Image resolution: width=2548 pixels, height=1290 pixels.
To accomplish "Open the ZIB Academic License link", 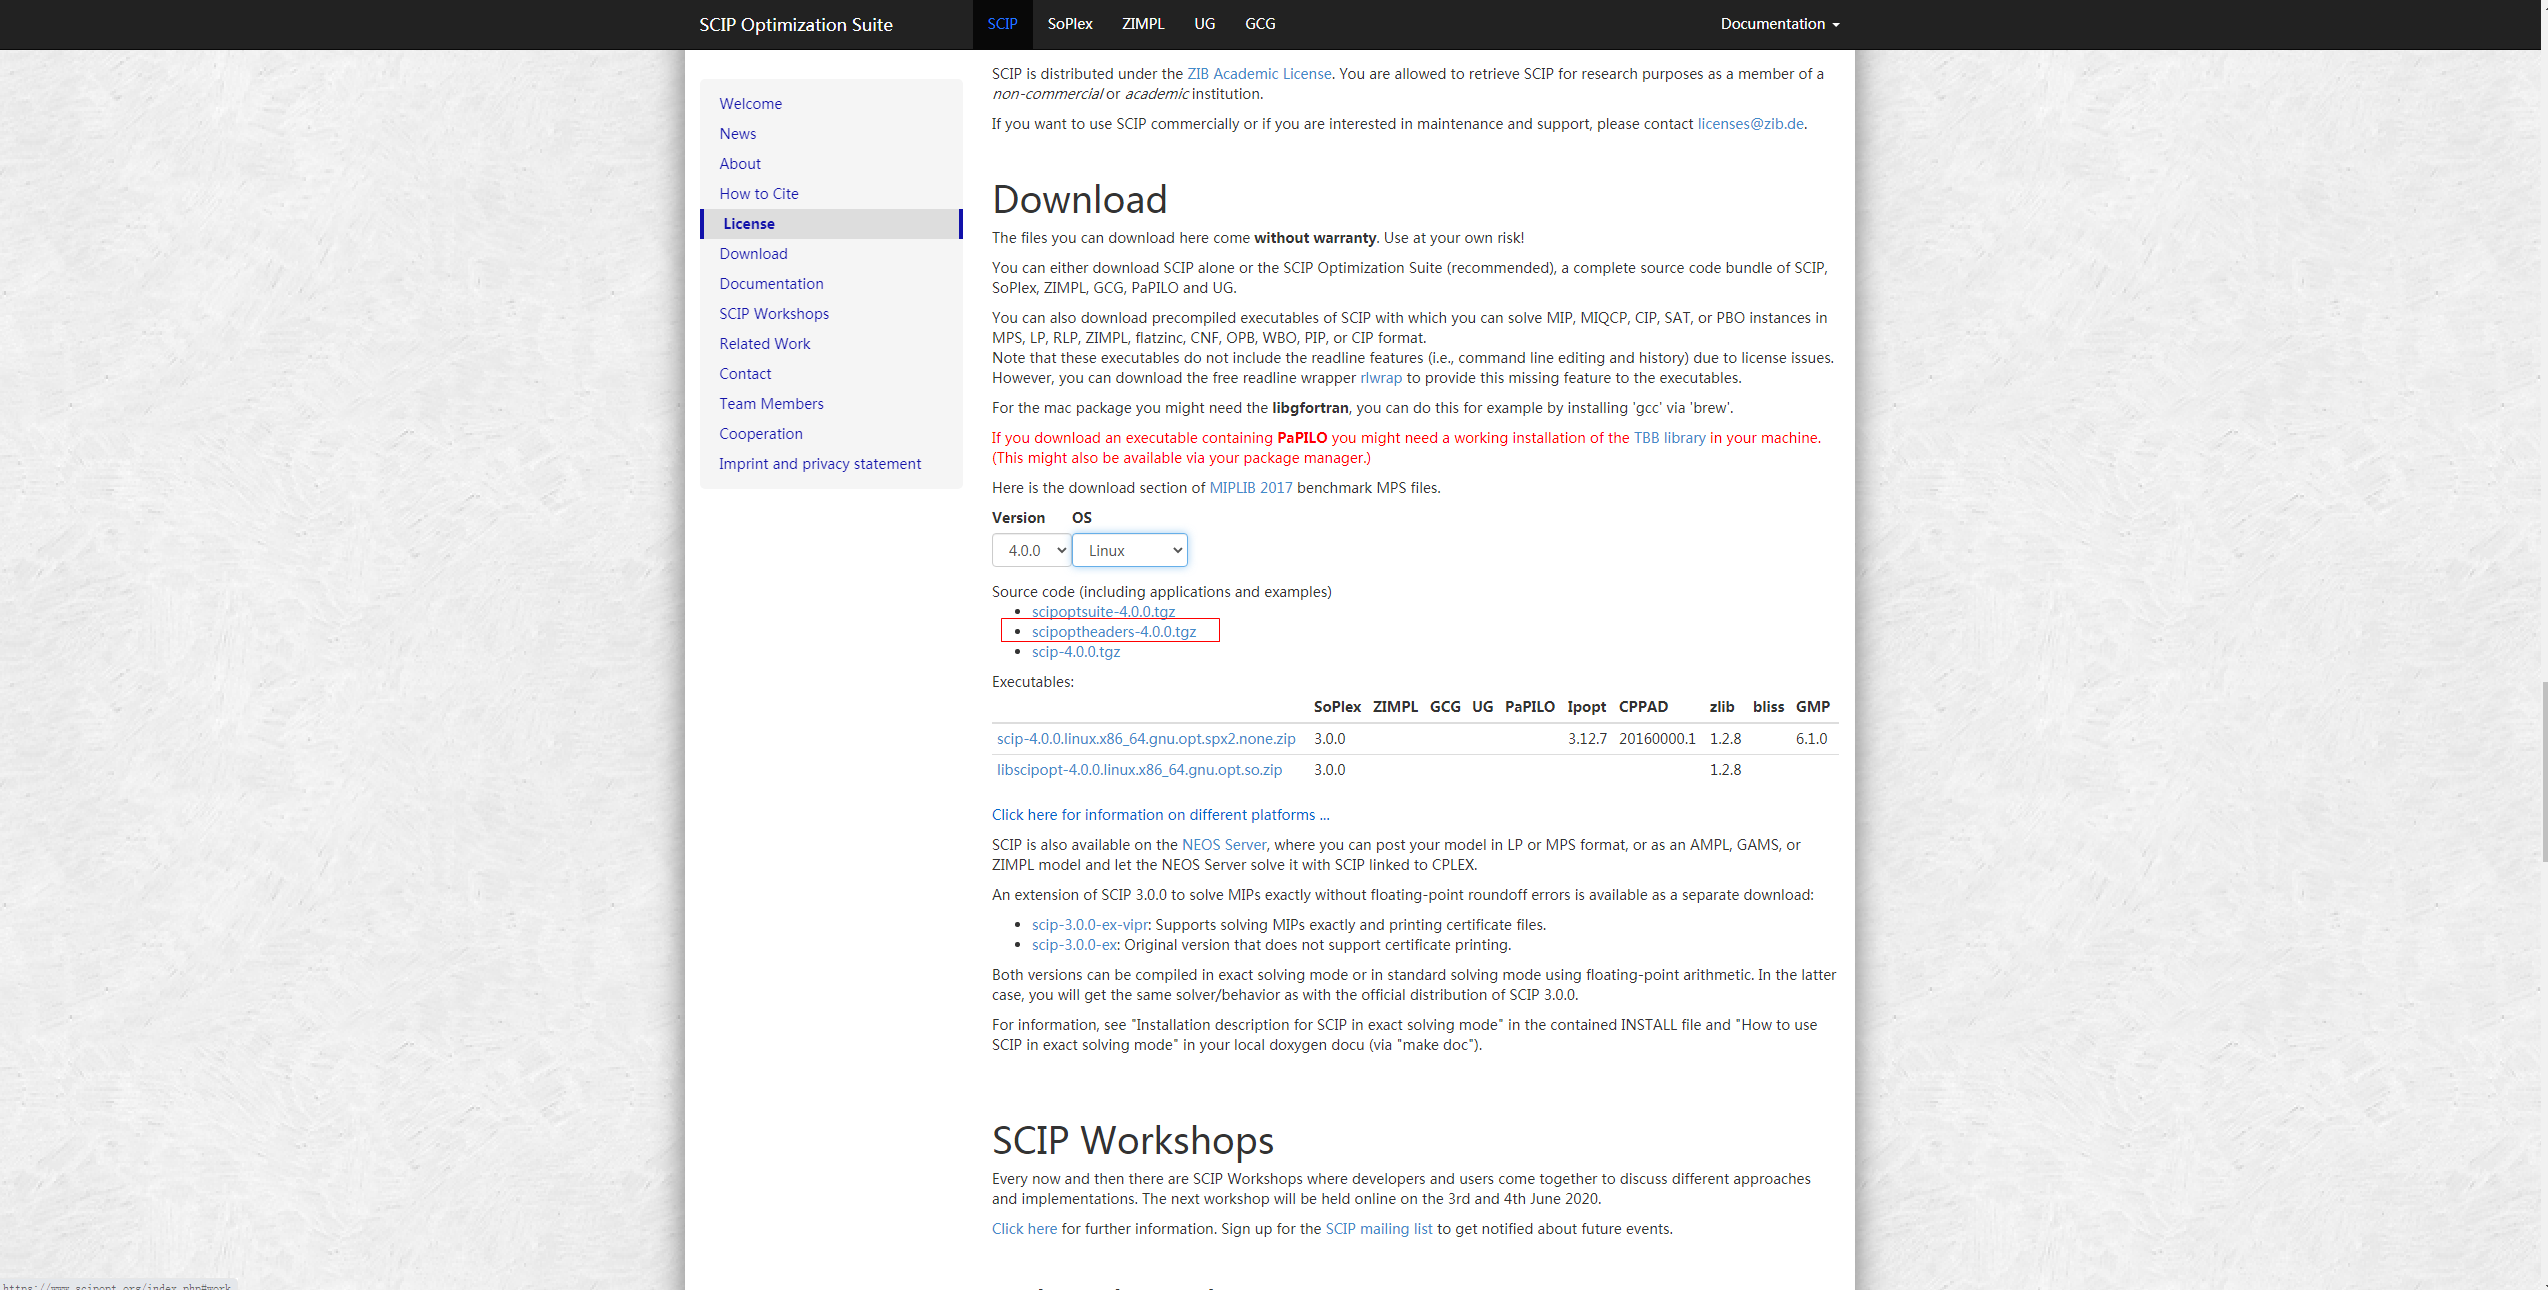I will click(1258, 74).
